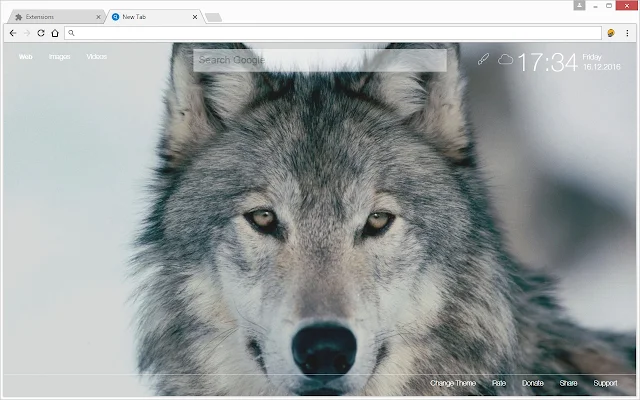This screenshot has height=400, width=640.
Task: Click the Donate link
Action: click(533, 383)
